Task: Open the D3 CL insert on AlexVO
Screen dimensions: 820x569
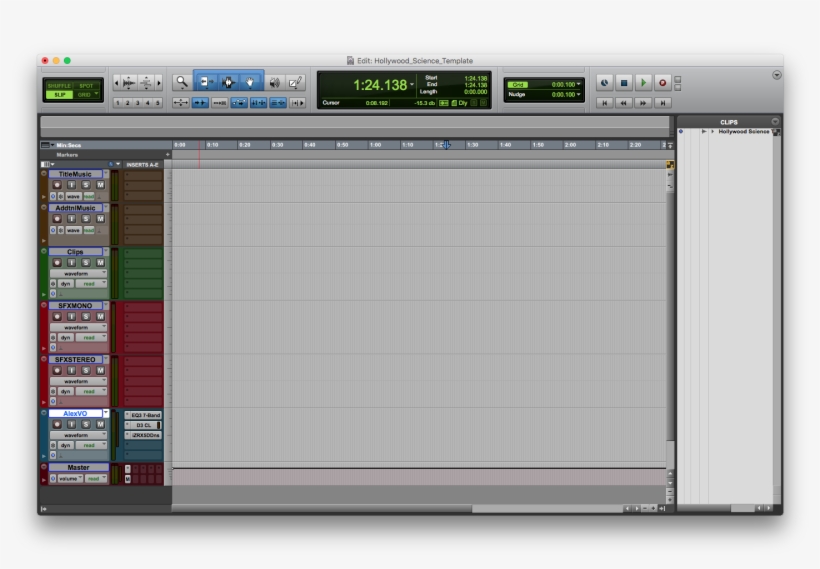Action: (x=143, y=425)
